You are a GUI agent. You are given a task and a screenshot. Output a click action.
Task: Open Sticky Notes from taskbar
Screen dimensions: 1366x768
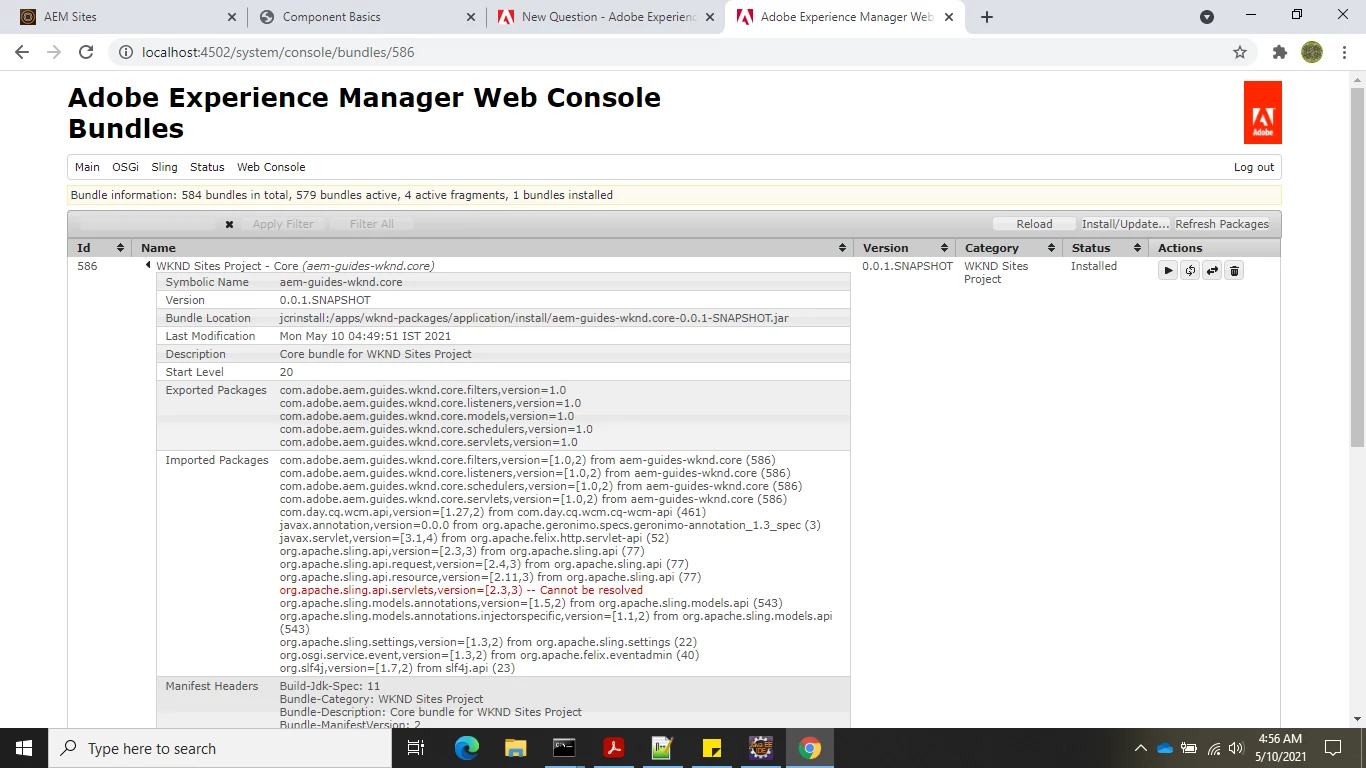click(x=712, y=748)
